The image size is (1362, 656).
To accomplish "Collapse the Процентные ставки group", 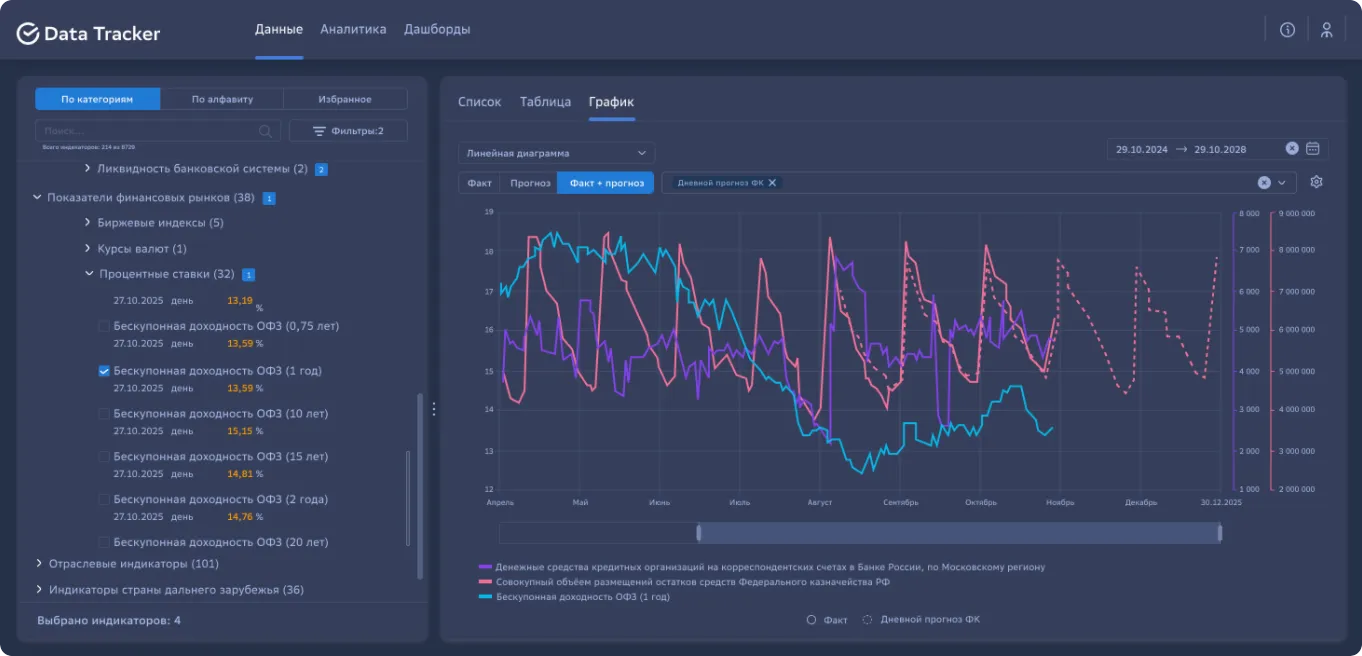I will (89, 274).
